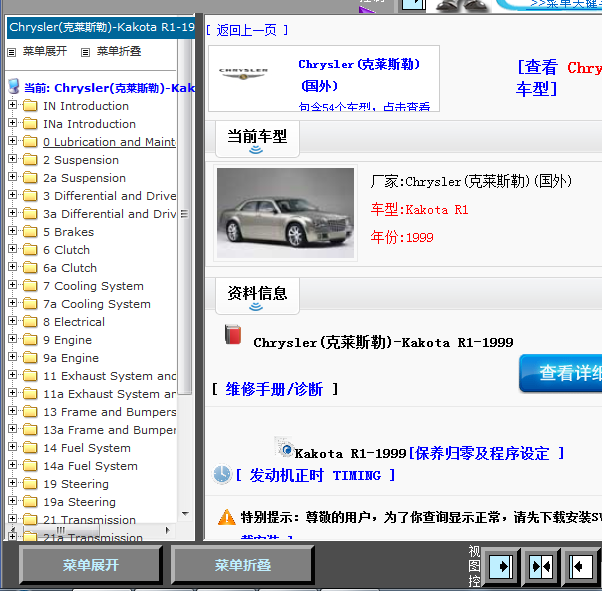Click the 14a Fuel System folder icon
This screenshot has width=602, height=591.
[x=30, y=466]
